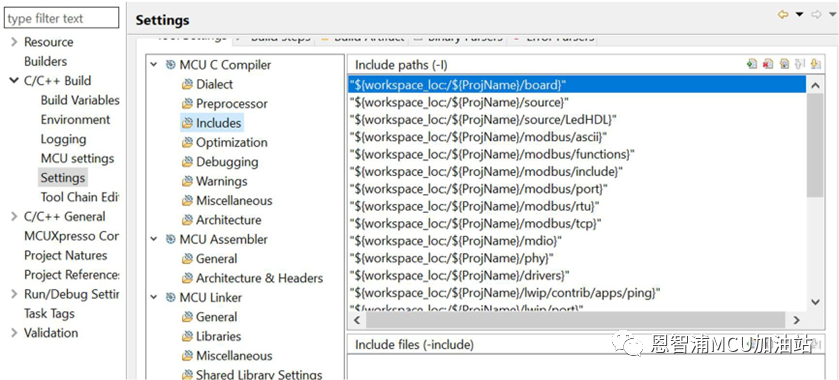839x380 pixels.
Task: Click the Move Up include path icon
Action: click(800, 64)
